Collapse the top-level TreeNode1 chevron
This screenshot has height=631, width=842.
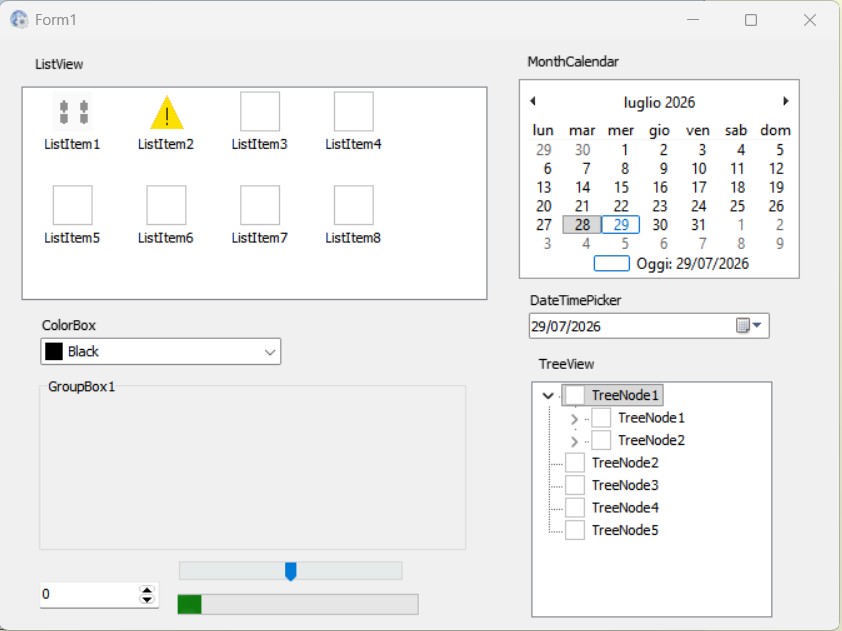tap(548, 396)
